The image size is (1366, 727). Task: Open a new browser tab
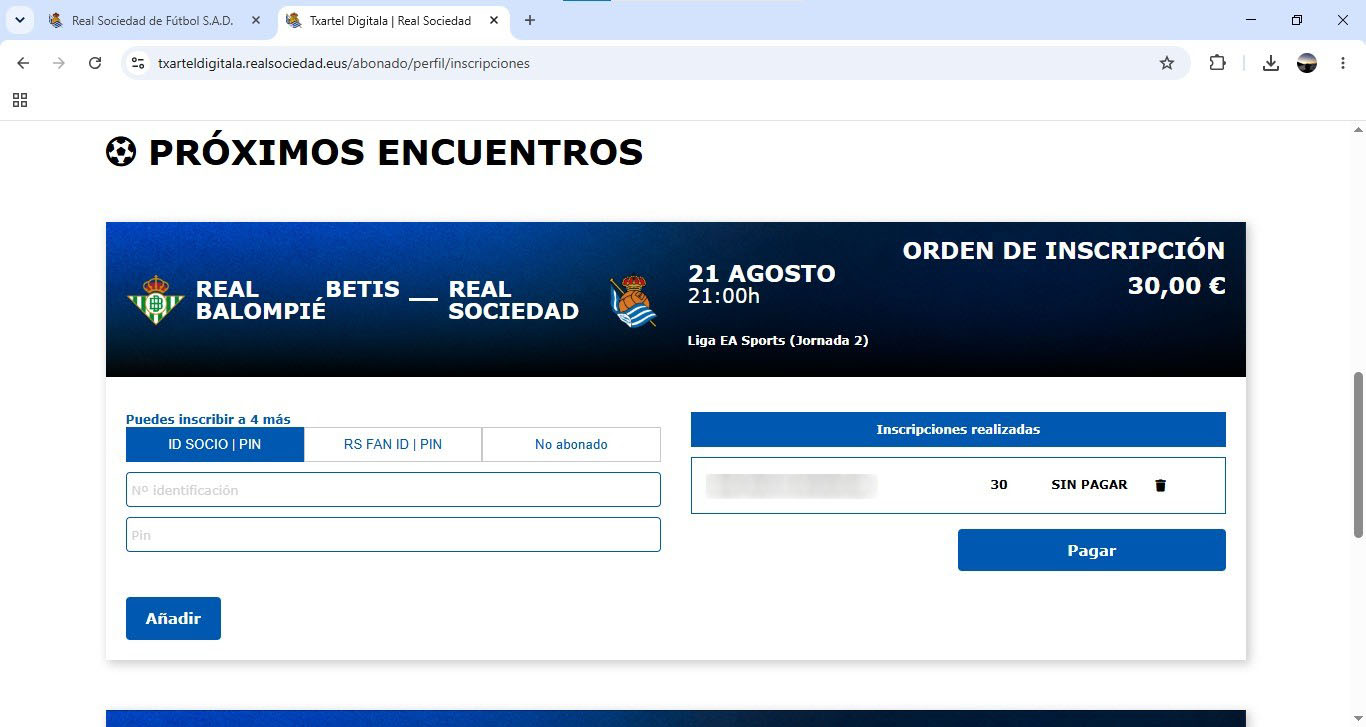530,20
